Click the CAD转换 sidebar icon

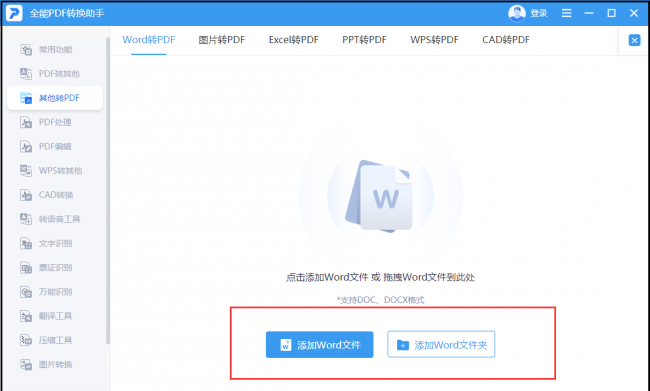coord(26,195)
